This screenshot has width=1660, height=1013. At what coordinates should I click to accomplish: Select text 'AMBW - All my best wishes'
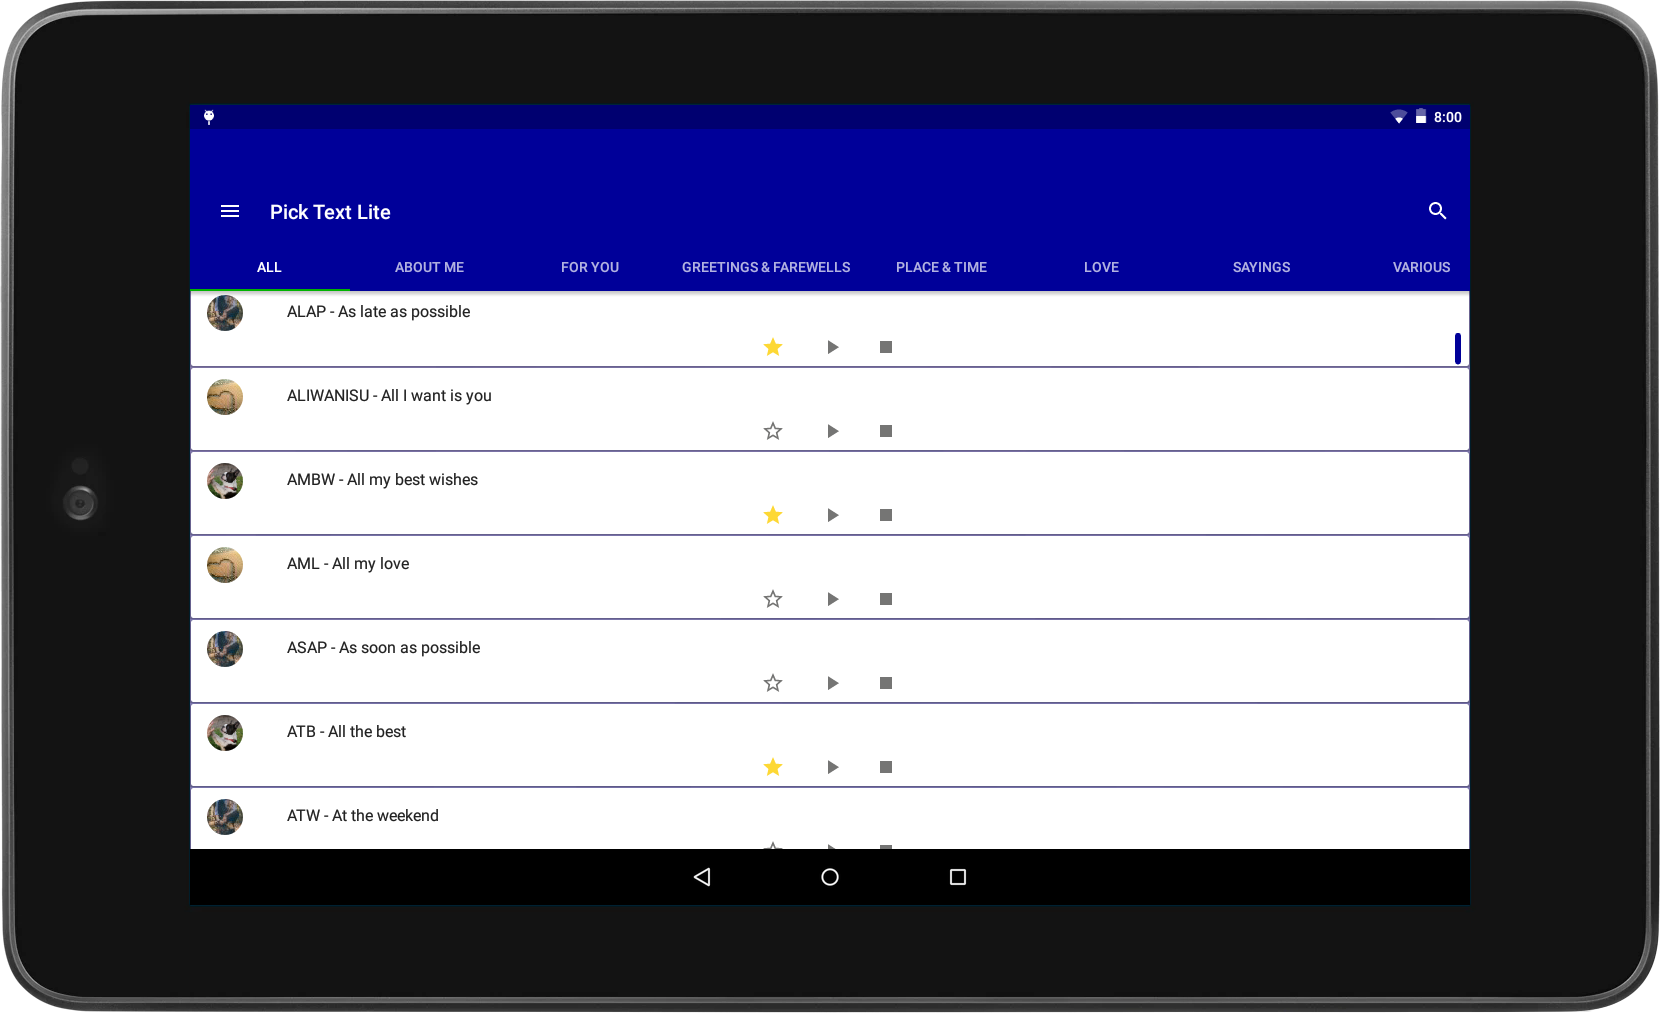(382, 480)
